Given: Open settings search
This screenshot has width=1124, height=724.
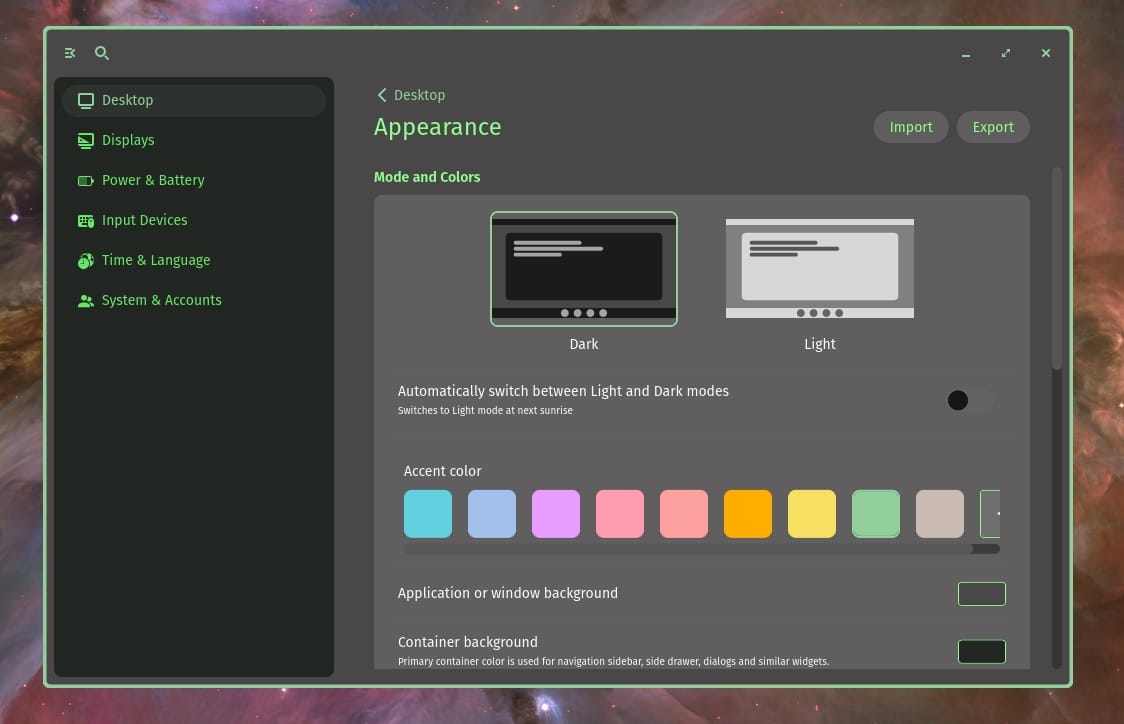Looking at the screenshot, I should (x=101, y=53).
